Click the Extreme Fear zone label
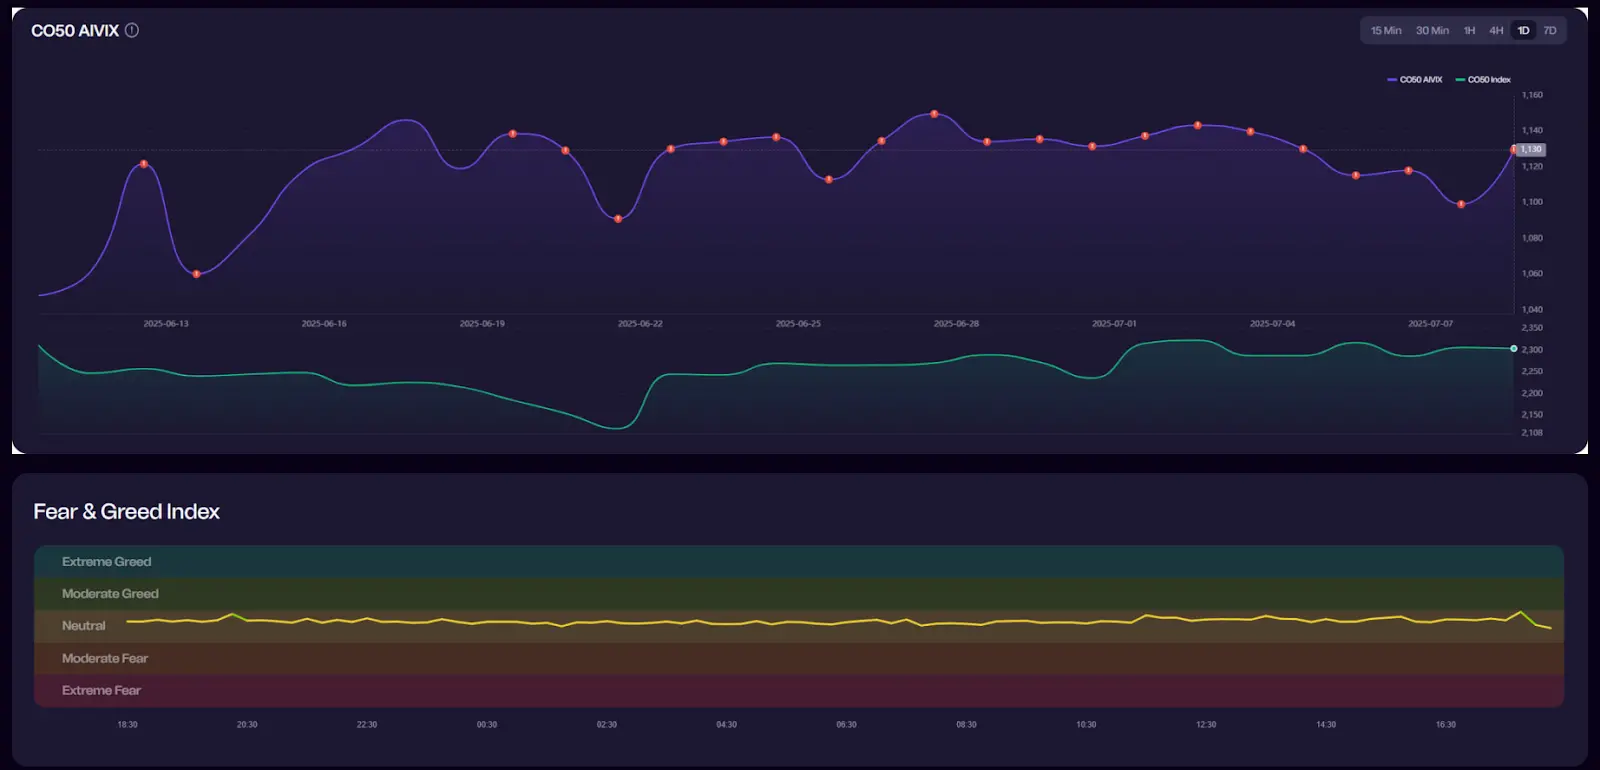The image size is (1600, 770). pos(101,691)
